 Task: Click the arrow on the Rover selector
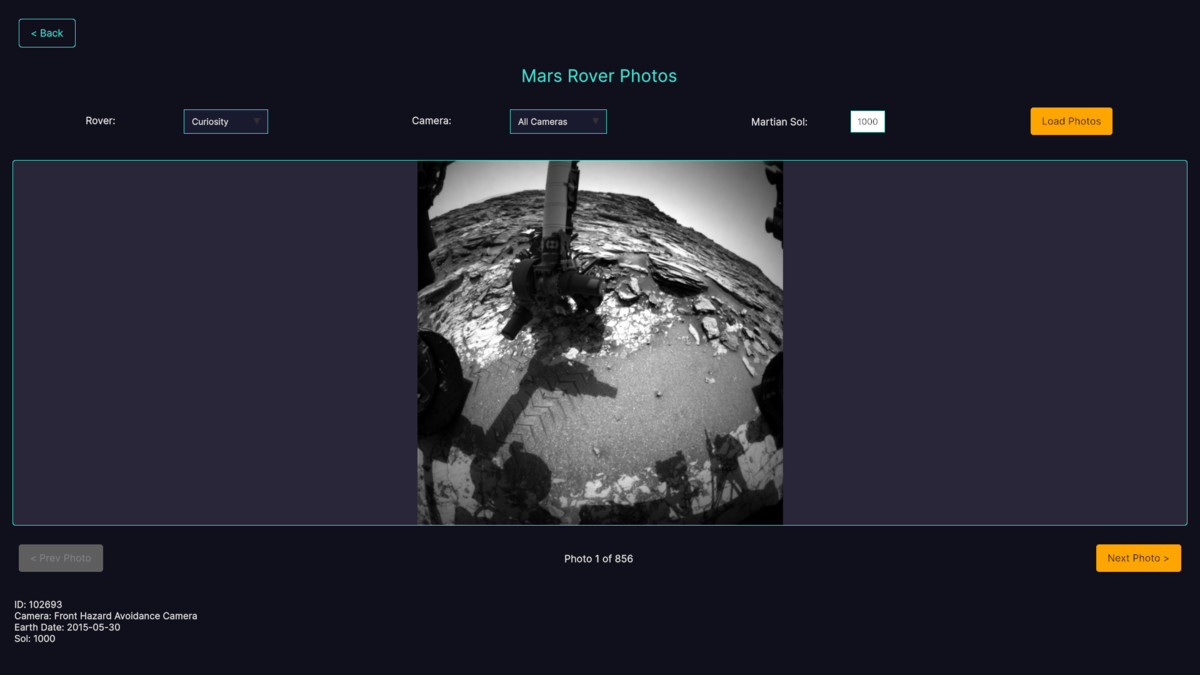point(256,121)
